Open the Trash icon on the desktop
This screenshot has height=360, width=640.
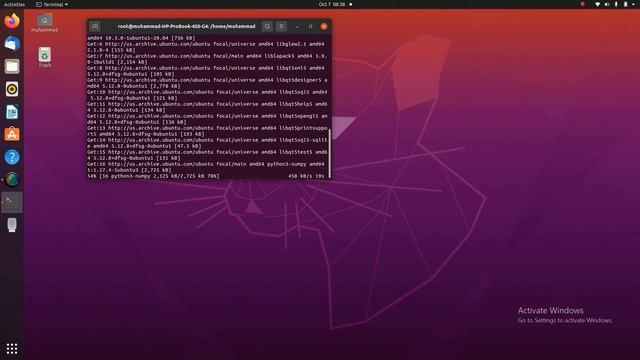[x=44, y=57]
